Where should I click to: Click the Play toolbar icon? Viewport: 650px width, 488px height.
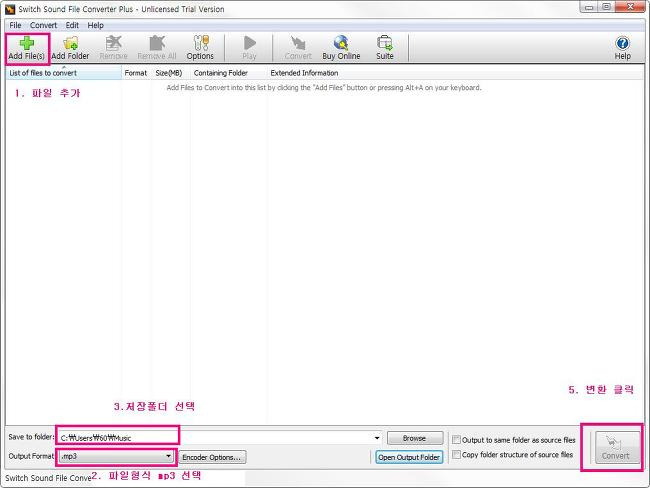(x=249, y=48)
